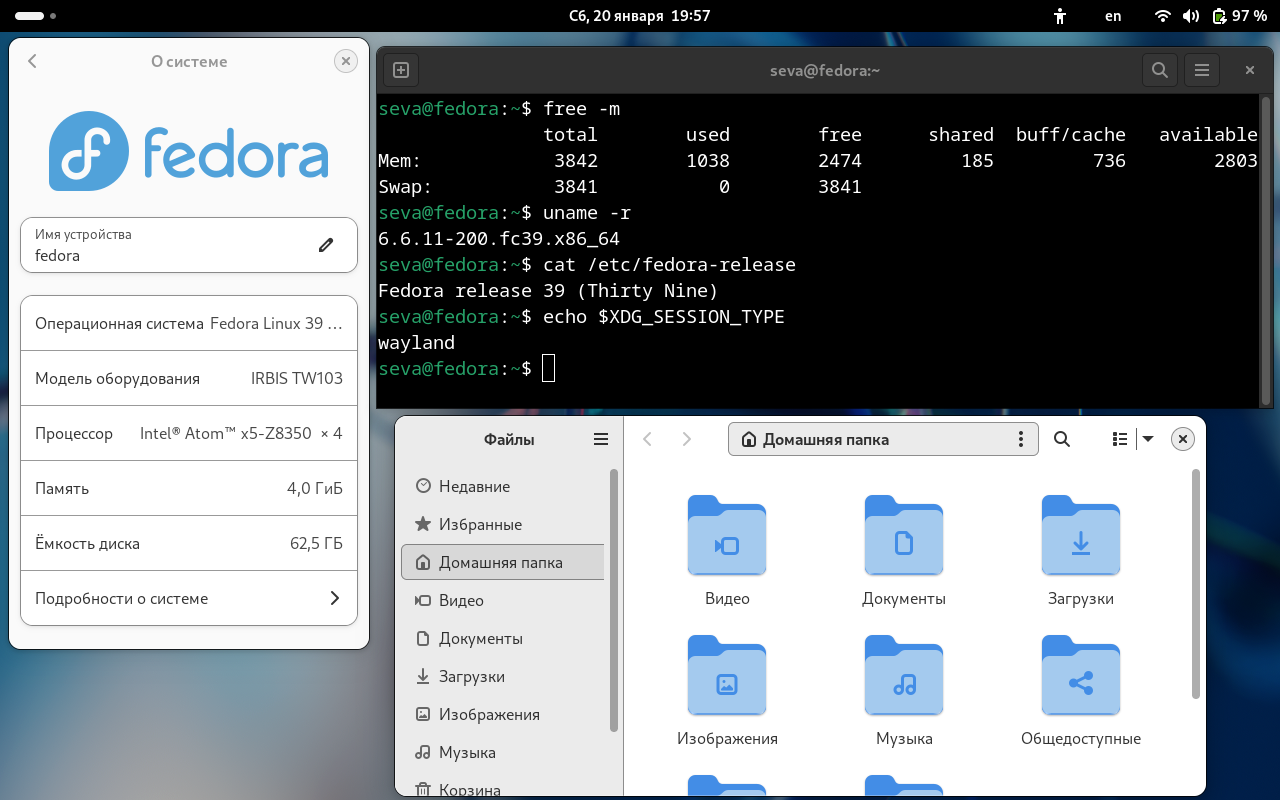Click Память 4,0 ГиБ row
1280x800 pixels.
pos(189,488)
